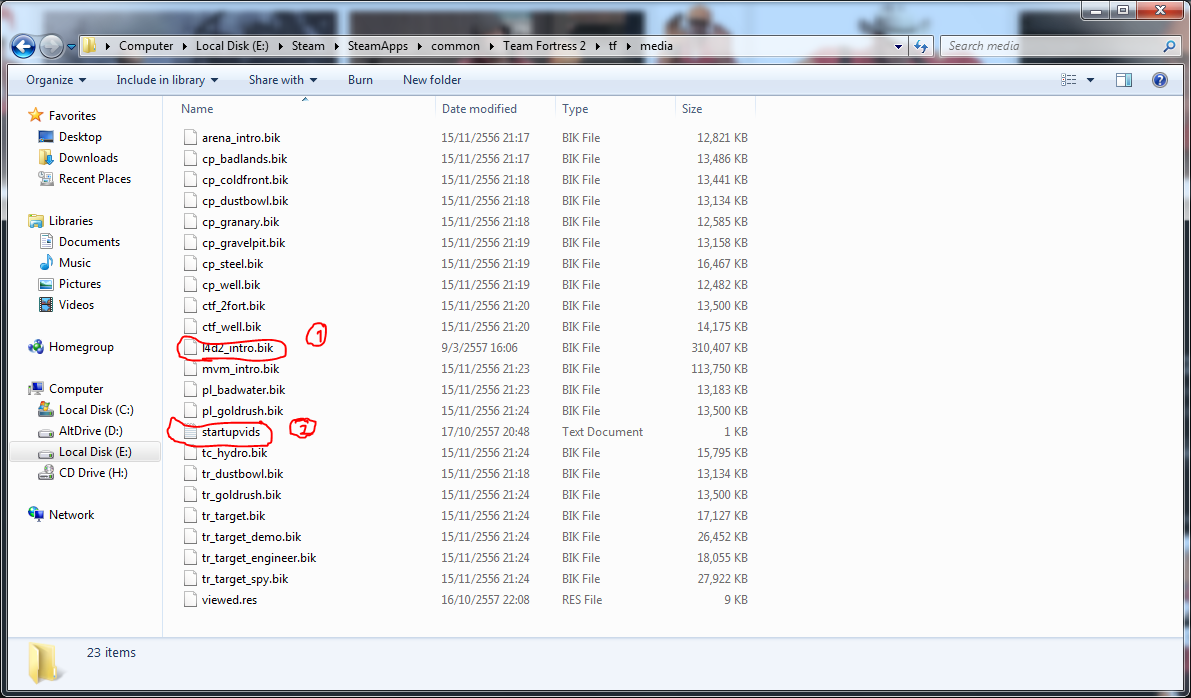Click the file icon of ctf_well.bik
Image resolution: width=1191 pixels, height=698 pixels.
[190, 327]
